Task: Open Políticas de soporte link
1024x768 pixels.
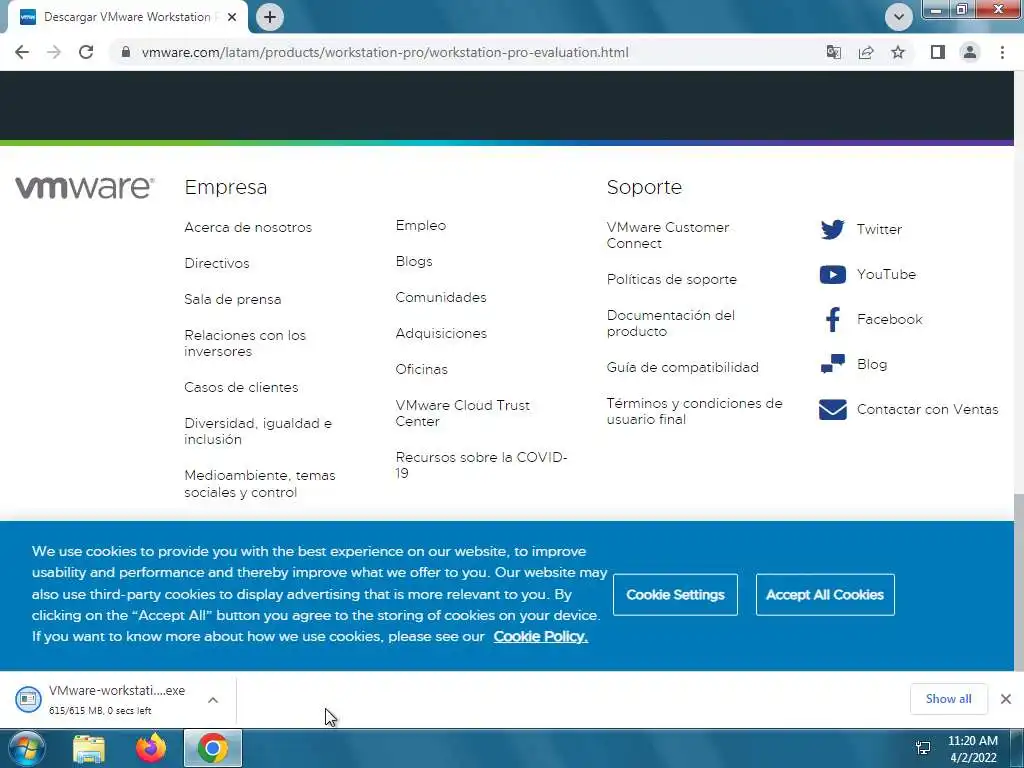Action: (671, 280)
